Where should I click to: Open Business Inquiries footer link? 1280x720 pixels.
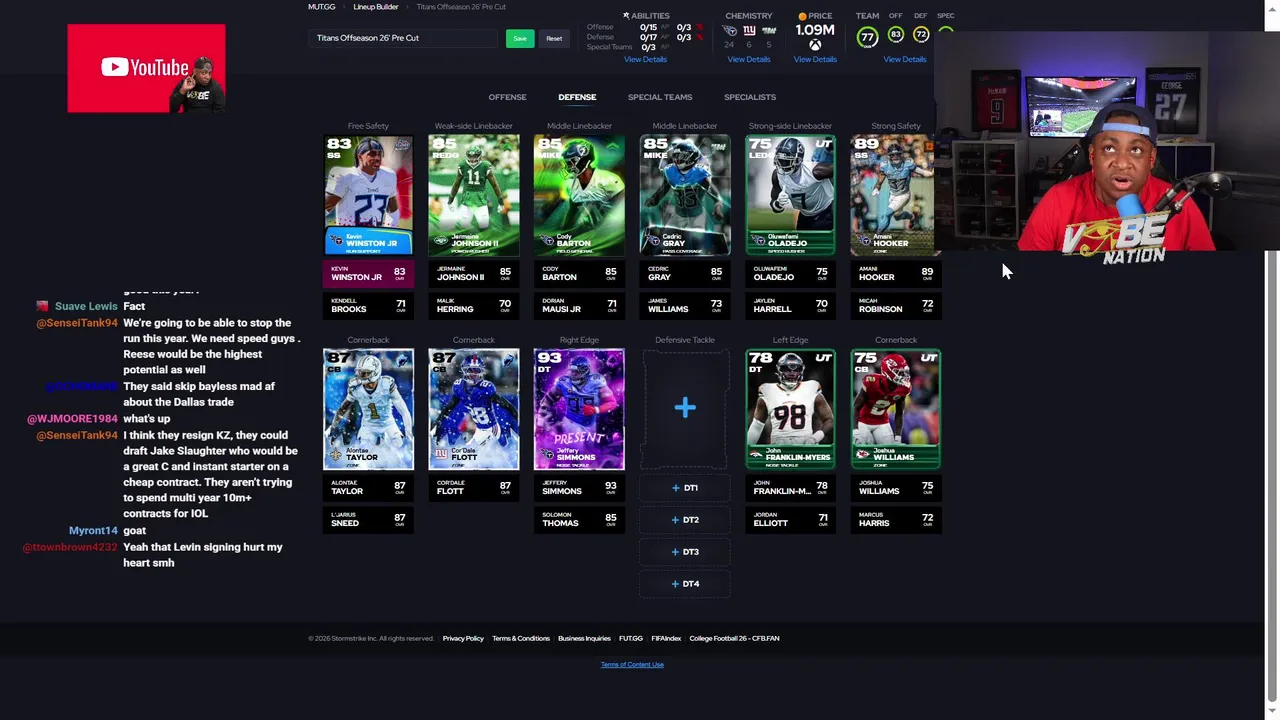coord(584,638)
